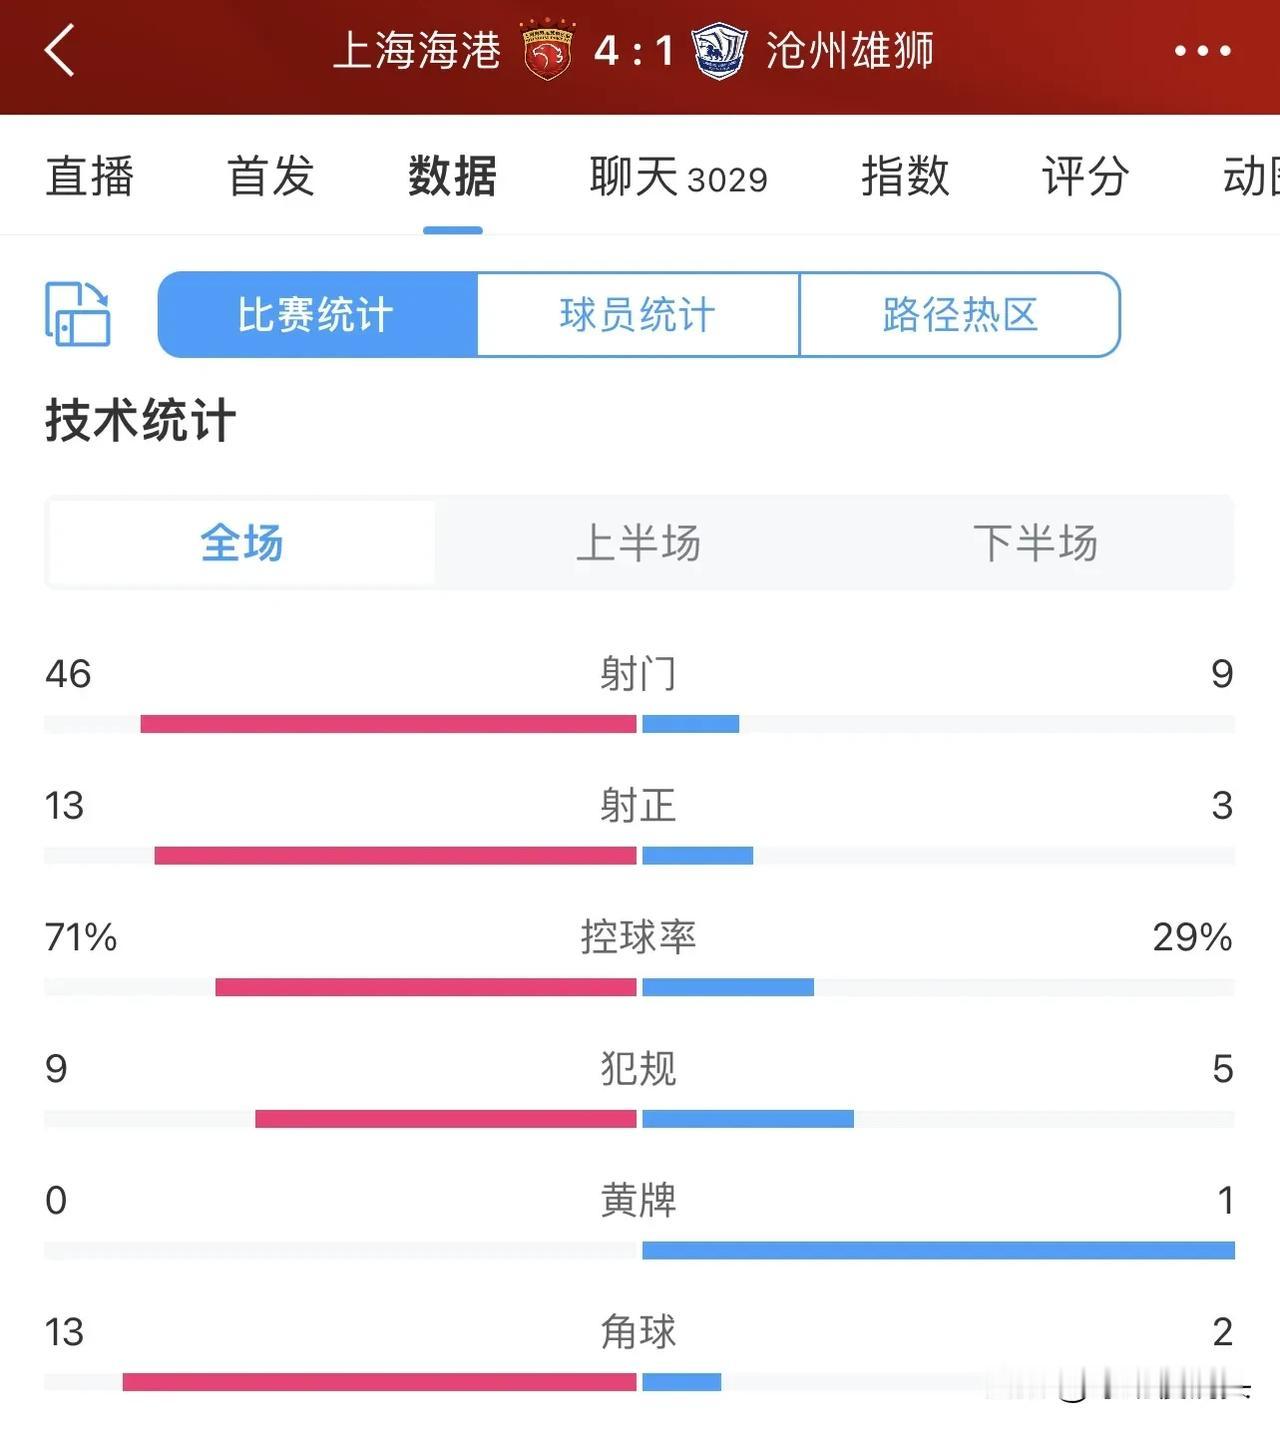Tap the Cangzhou Mighty Lions team crest

tap(720, 51)
